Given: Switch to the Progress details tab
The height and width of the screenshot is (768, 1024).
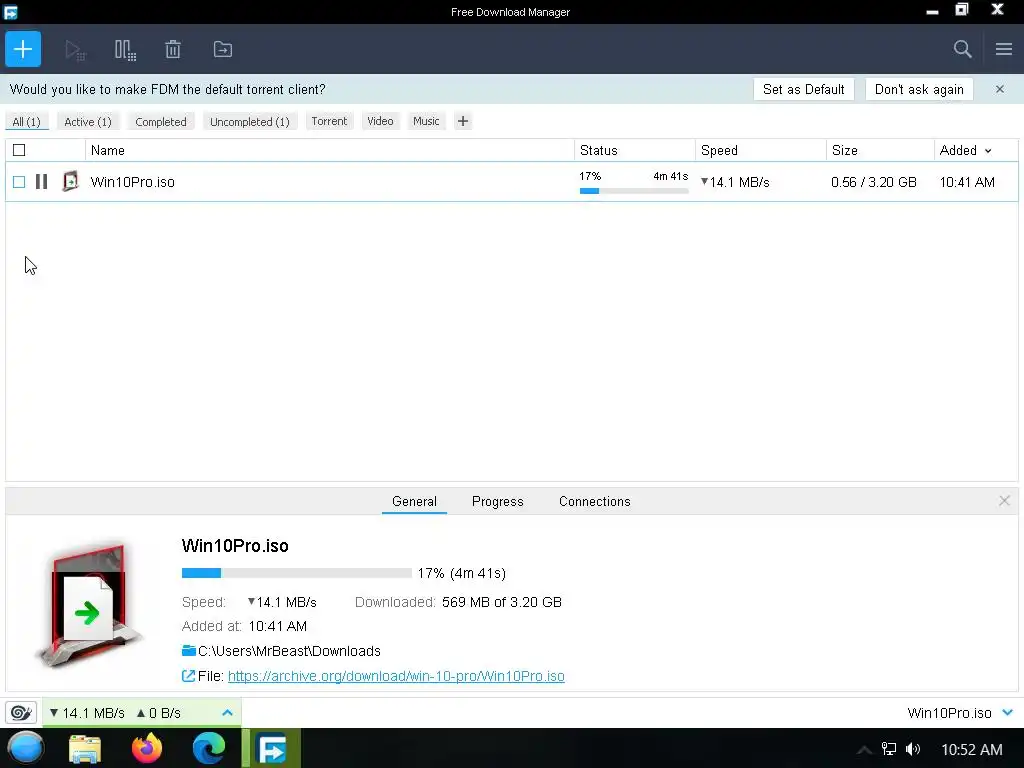Looking at the screenshot, I should pos(498,502).
